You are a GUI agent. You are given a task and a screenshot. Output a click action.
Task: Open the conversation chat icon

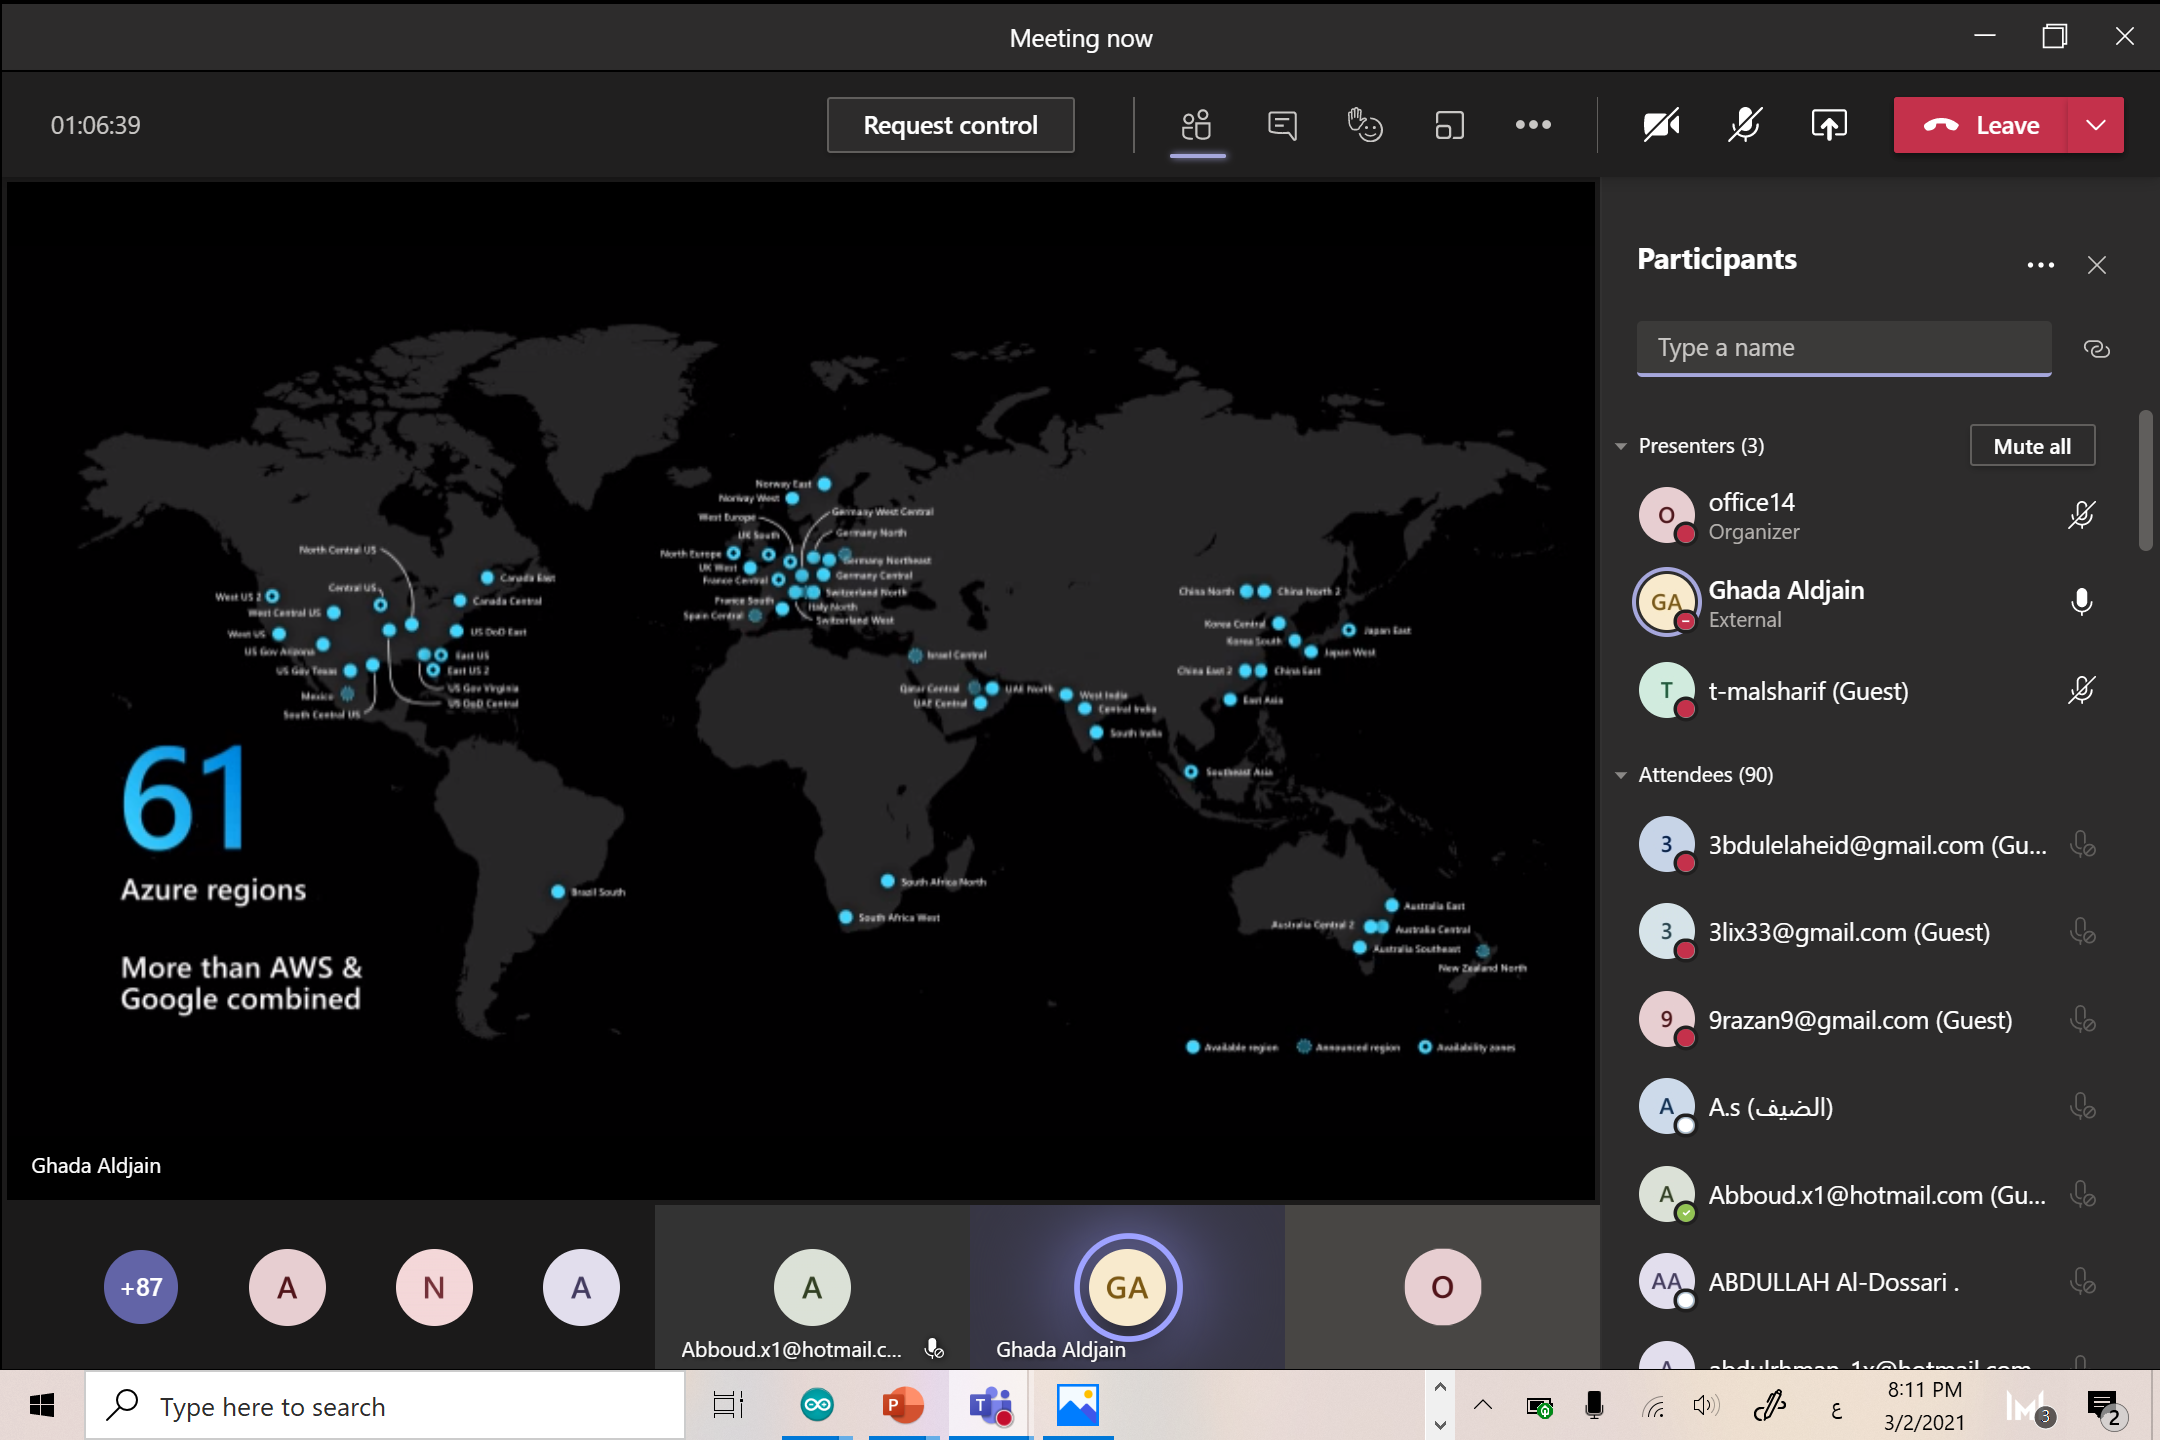pos(1282,125)
